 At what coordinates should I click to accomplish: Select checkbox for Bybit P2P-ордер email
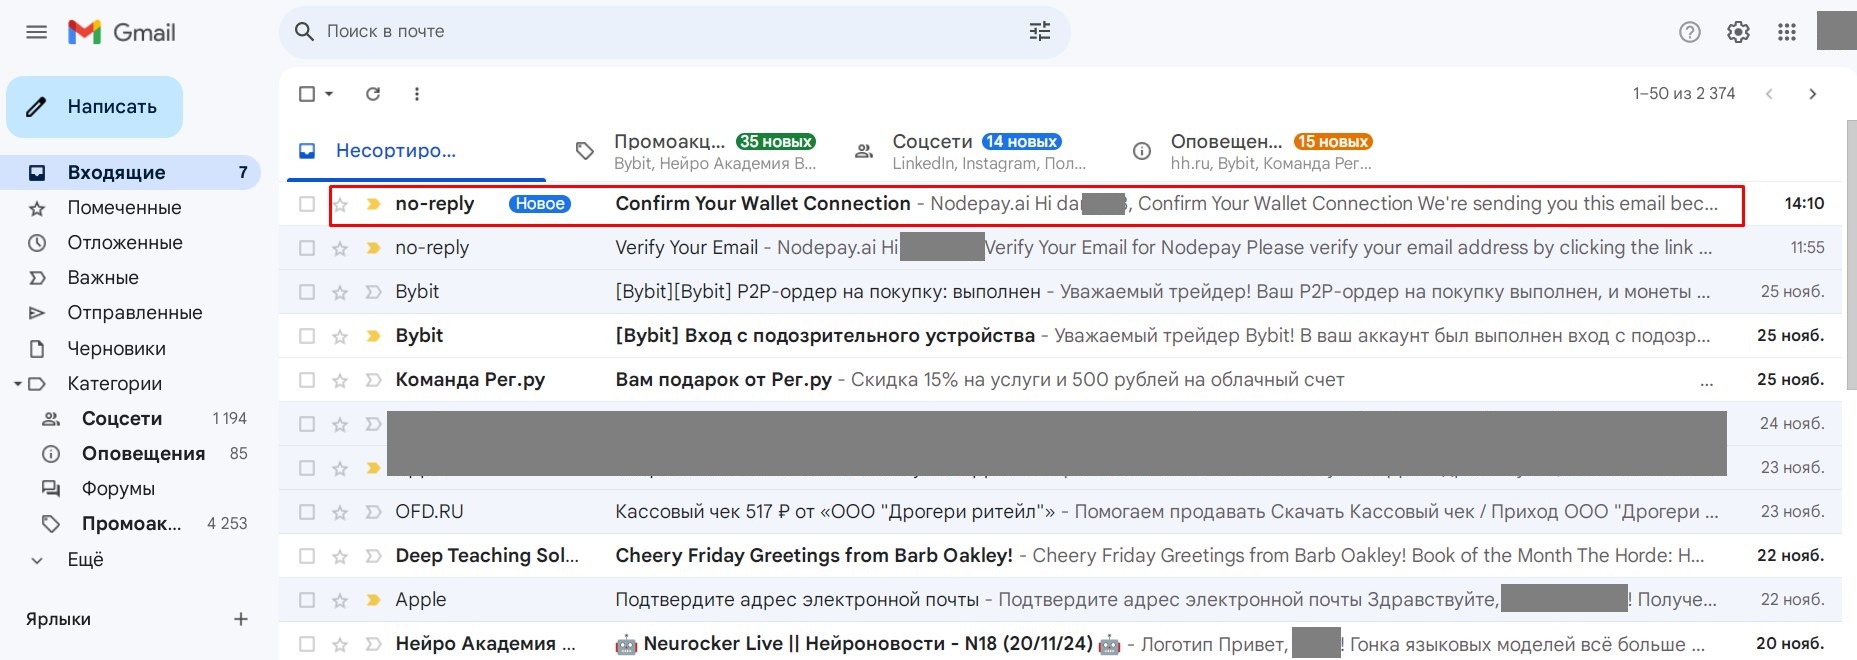(307, 292)
